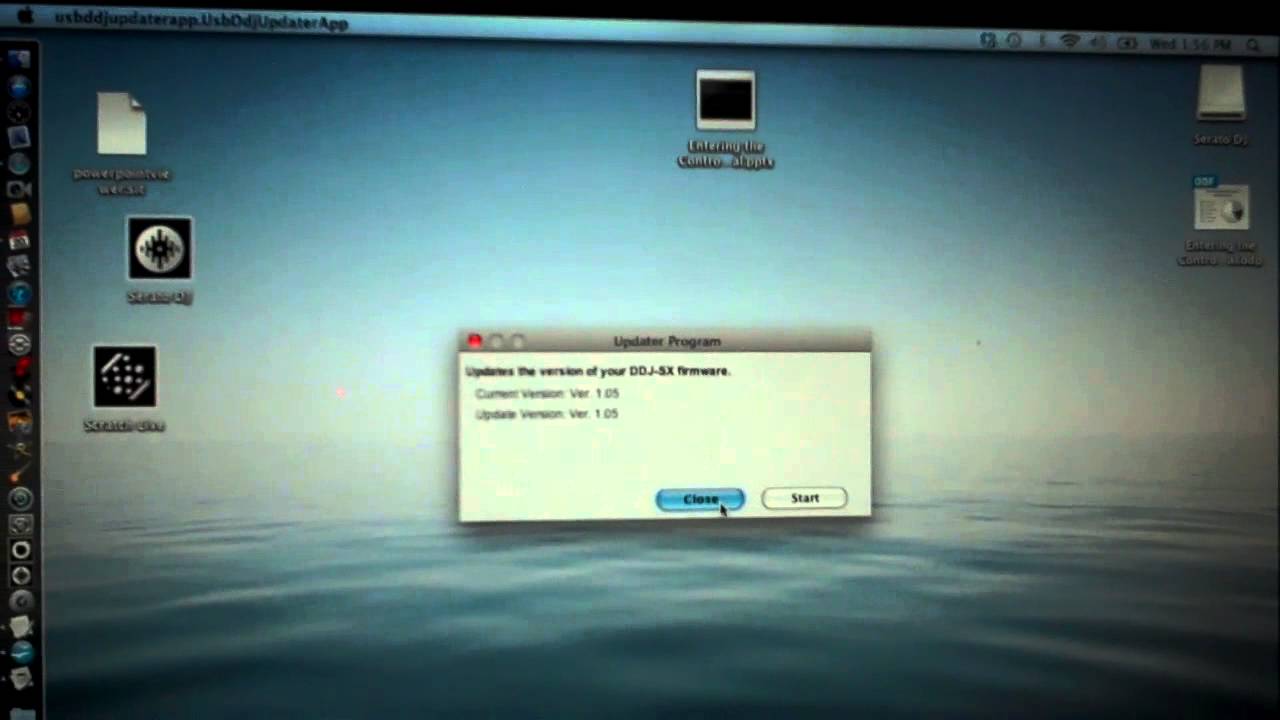1280x720 pixels.
Task: Click the Time Machine icon in menu bar
Action: (1014, 41)
